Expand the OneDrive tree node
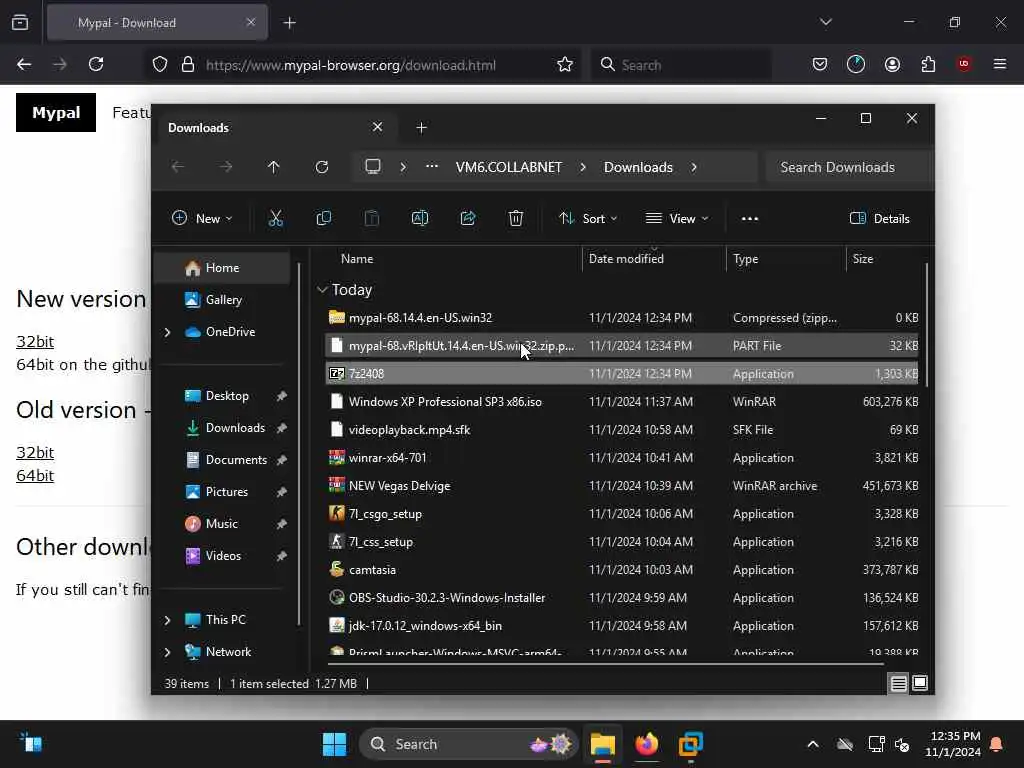Viewport: 1024px width, 768px height. 167,332
